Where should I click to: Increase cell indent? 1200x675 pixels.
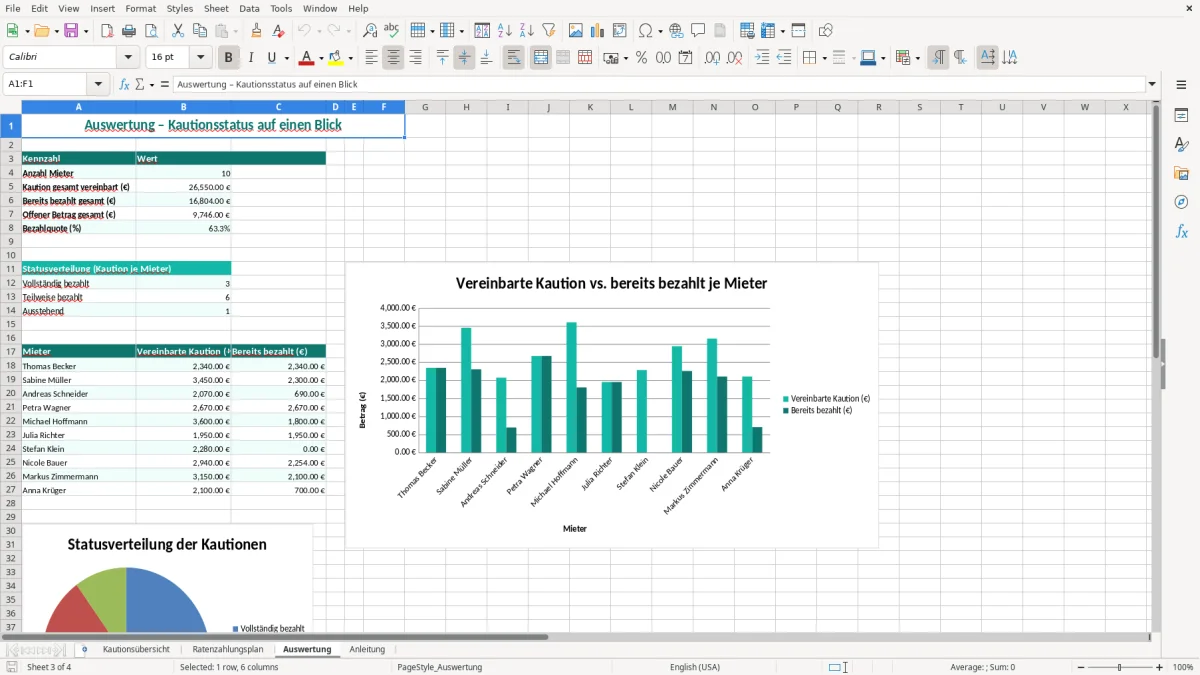pyautogui.click(x=762, y=58)
